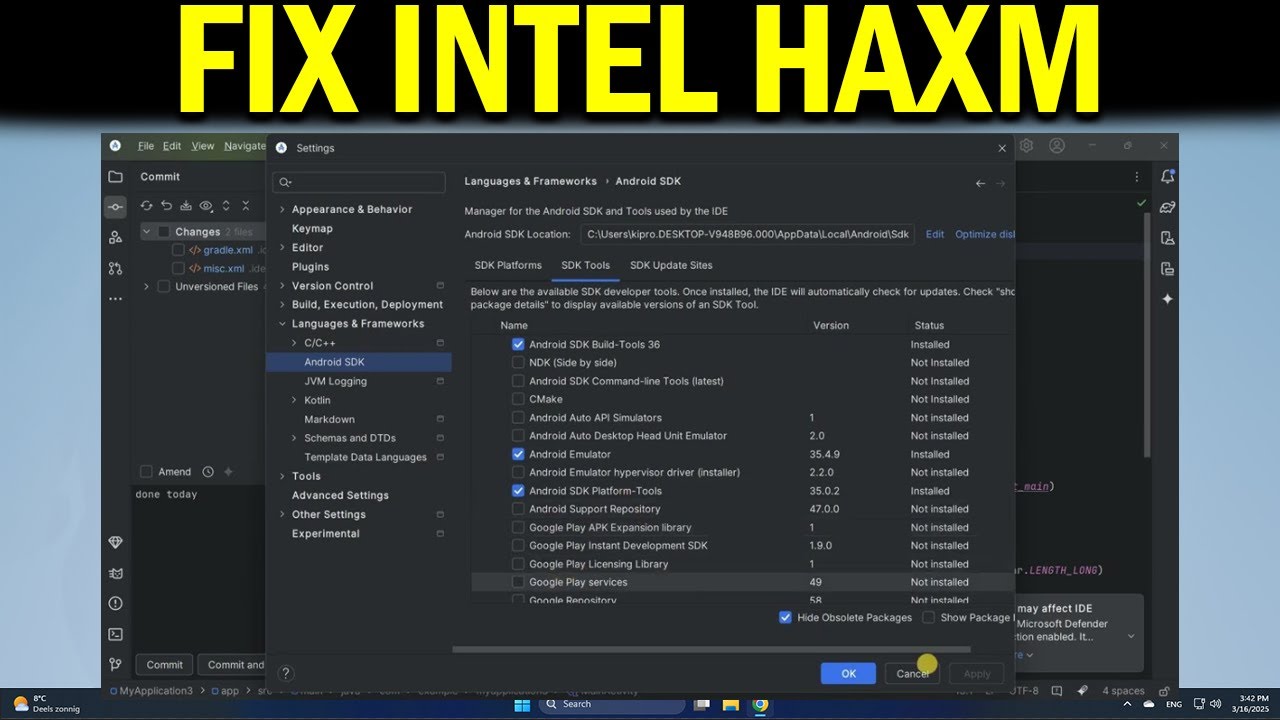Click the Rollback icon in Commit toolbar
The image size is (1280, 720).
(166, 206)
